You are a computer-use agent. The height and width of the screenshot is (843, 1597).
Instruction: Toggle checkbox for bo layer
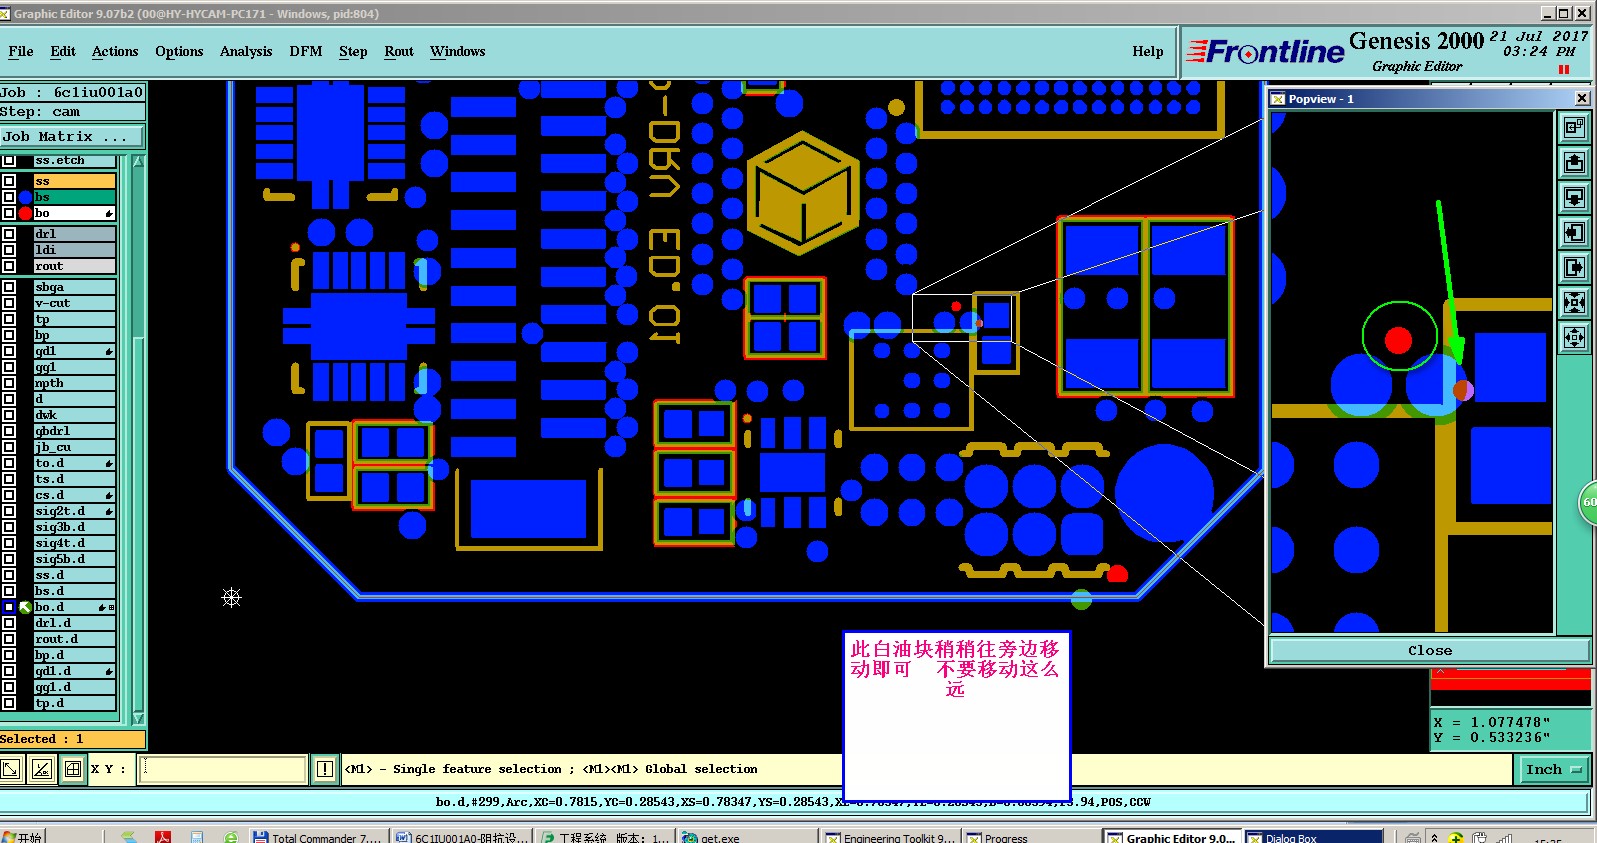(x=9, y=213)
